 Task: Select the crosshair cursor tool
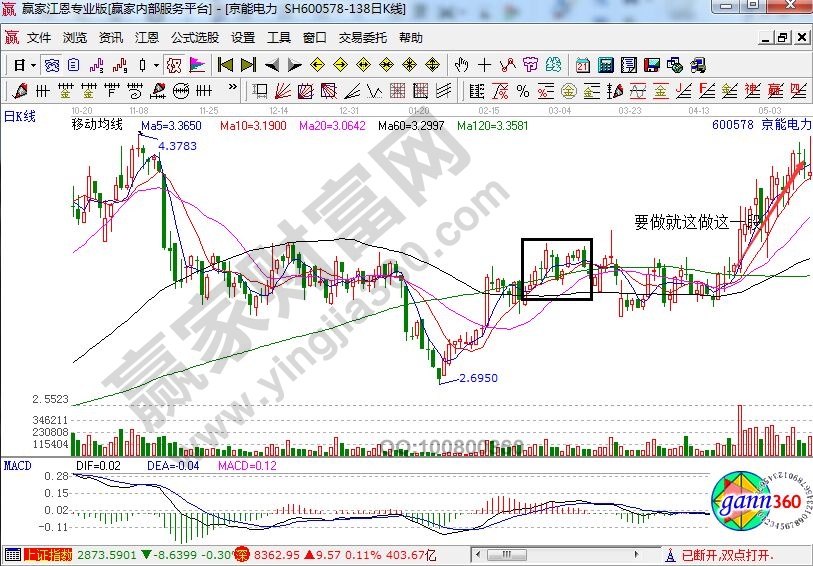484,65
